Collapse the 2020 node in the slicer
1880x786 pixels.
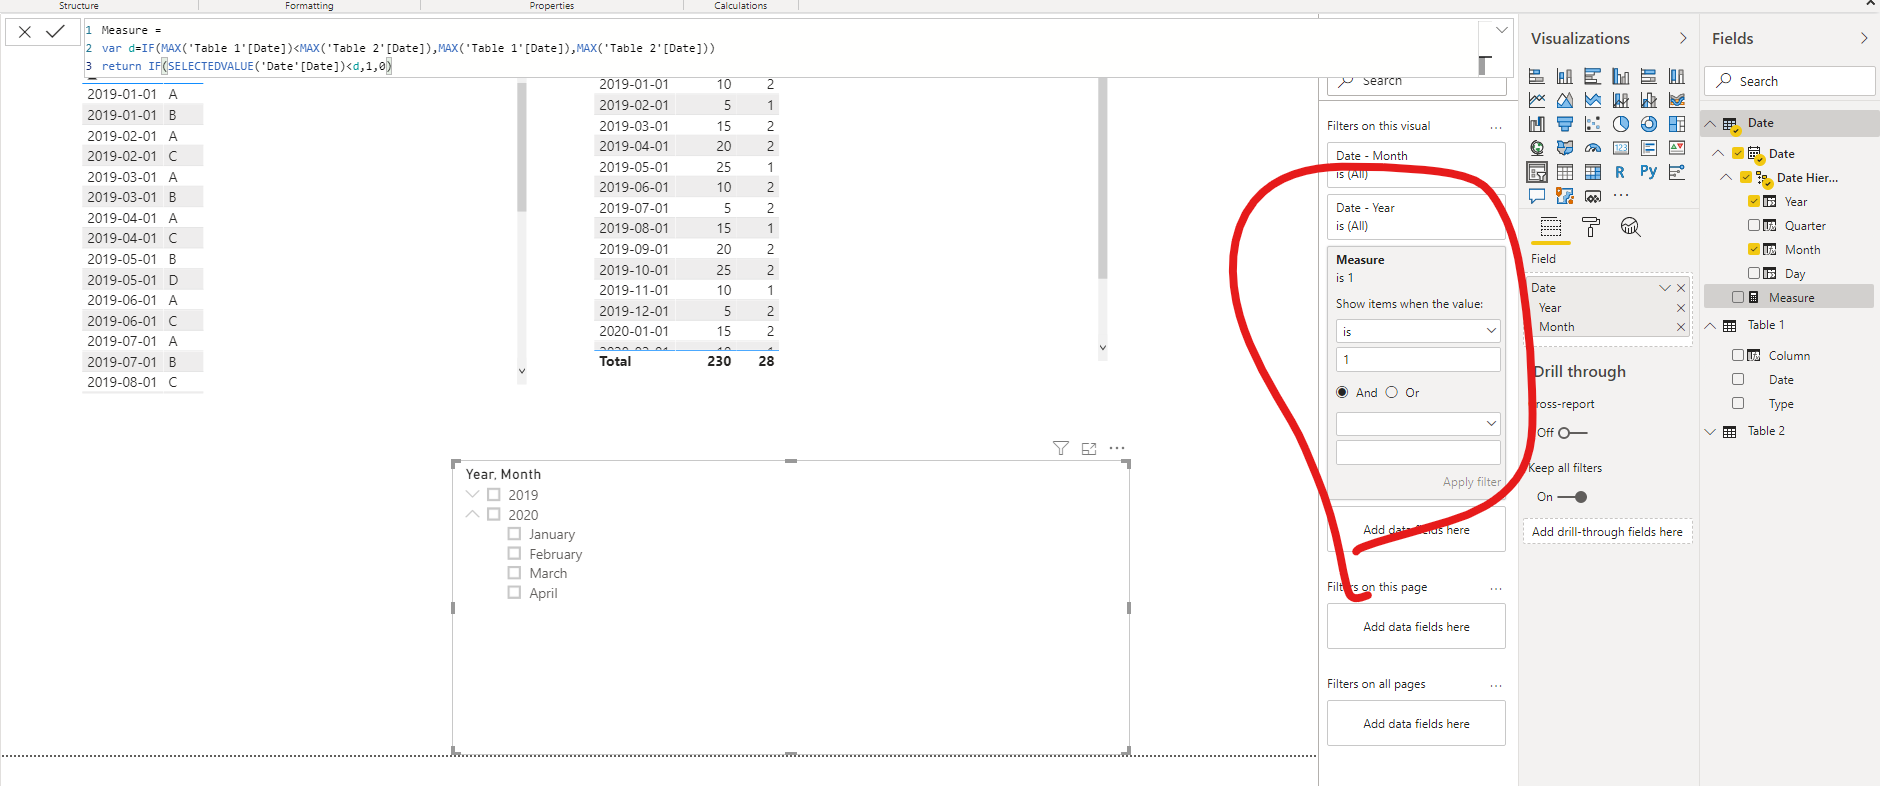point(473,514)
